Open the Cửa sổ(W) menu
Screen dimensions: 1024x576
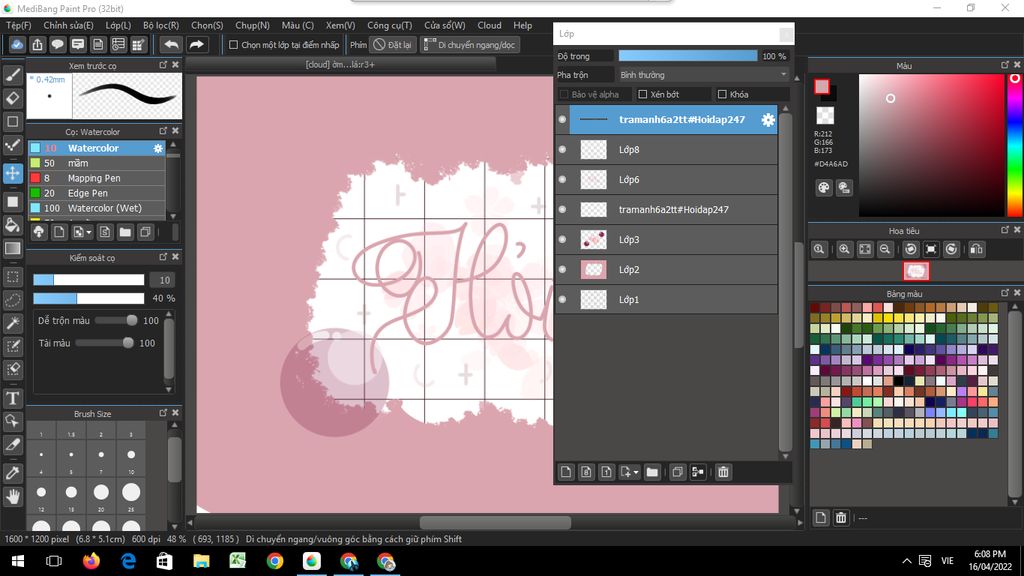pyautogui.click(x=444, y=25)
